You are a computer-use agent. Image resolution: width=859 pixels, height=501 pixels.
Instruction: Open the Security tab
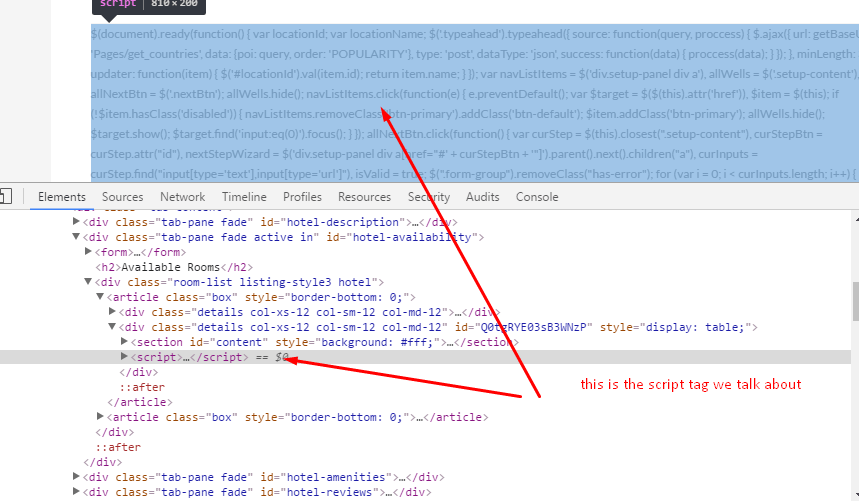click(428, 197)
